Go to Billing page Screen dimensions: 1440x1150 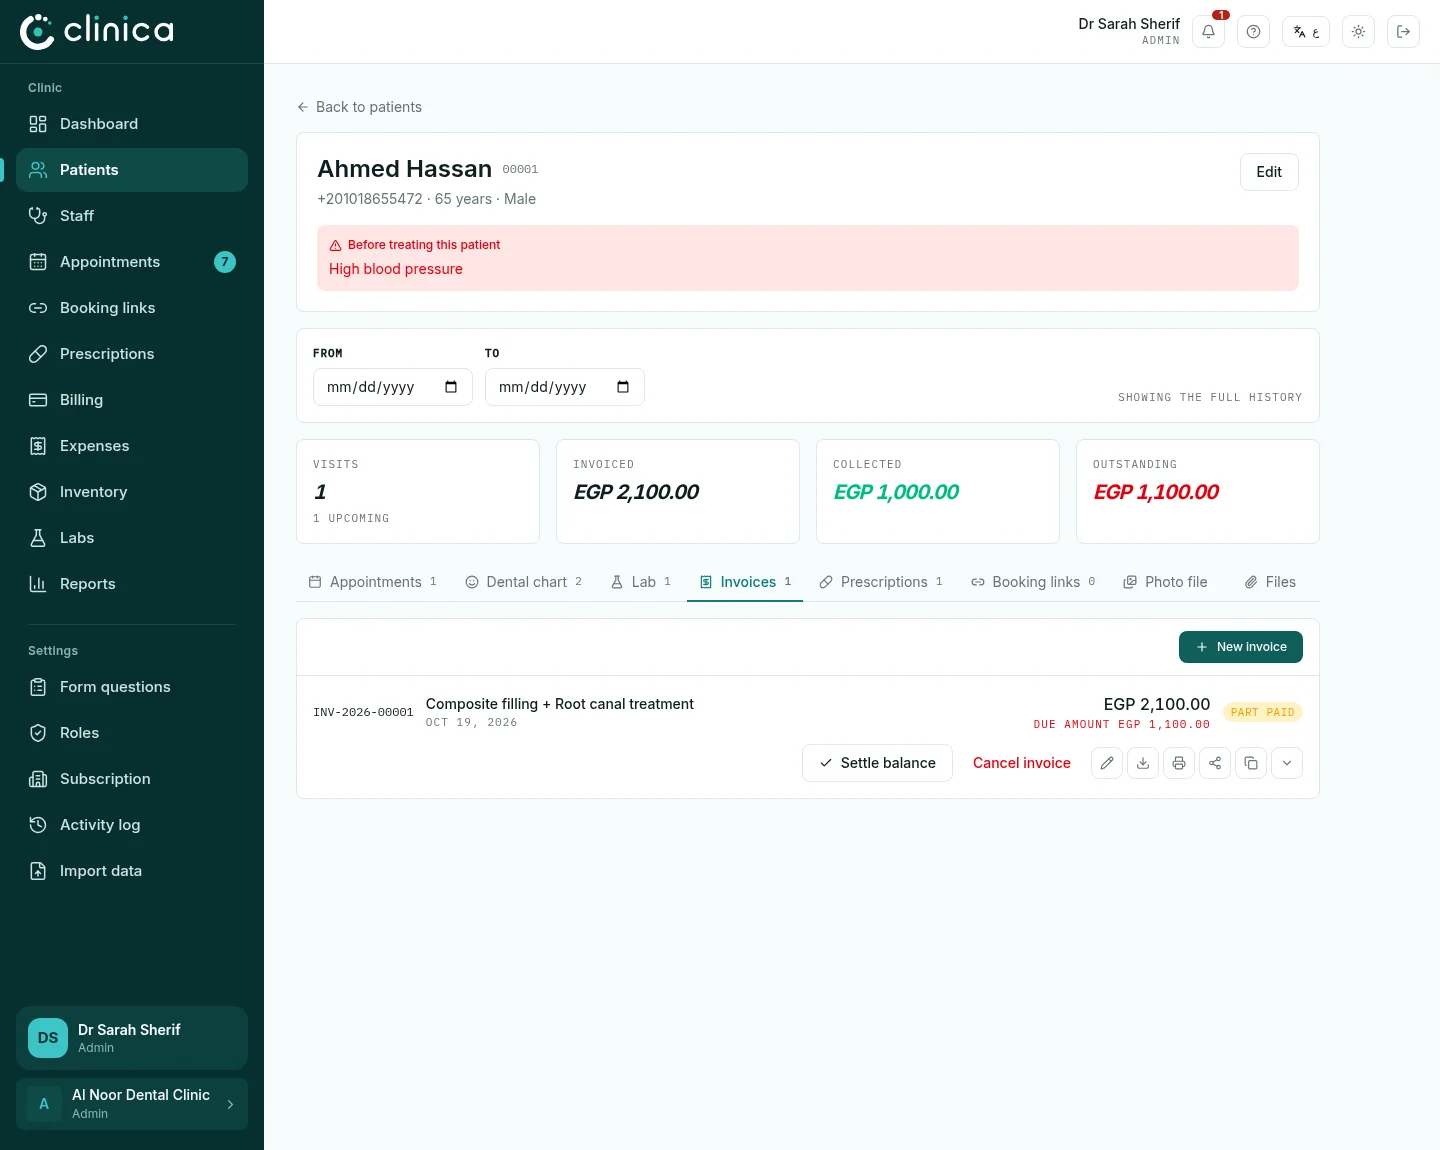coord(132,400)
